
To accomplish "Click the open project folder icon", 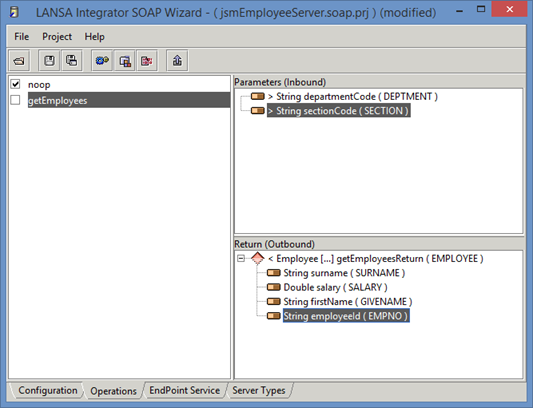I will pyautogui.click(x=19, y=61).
